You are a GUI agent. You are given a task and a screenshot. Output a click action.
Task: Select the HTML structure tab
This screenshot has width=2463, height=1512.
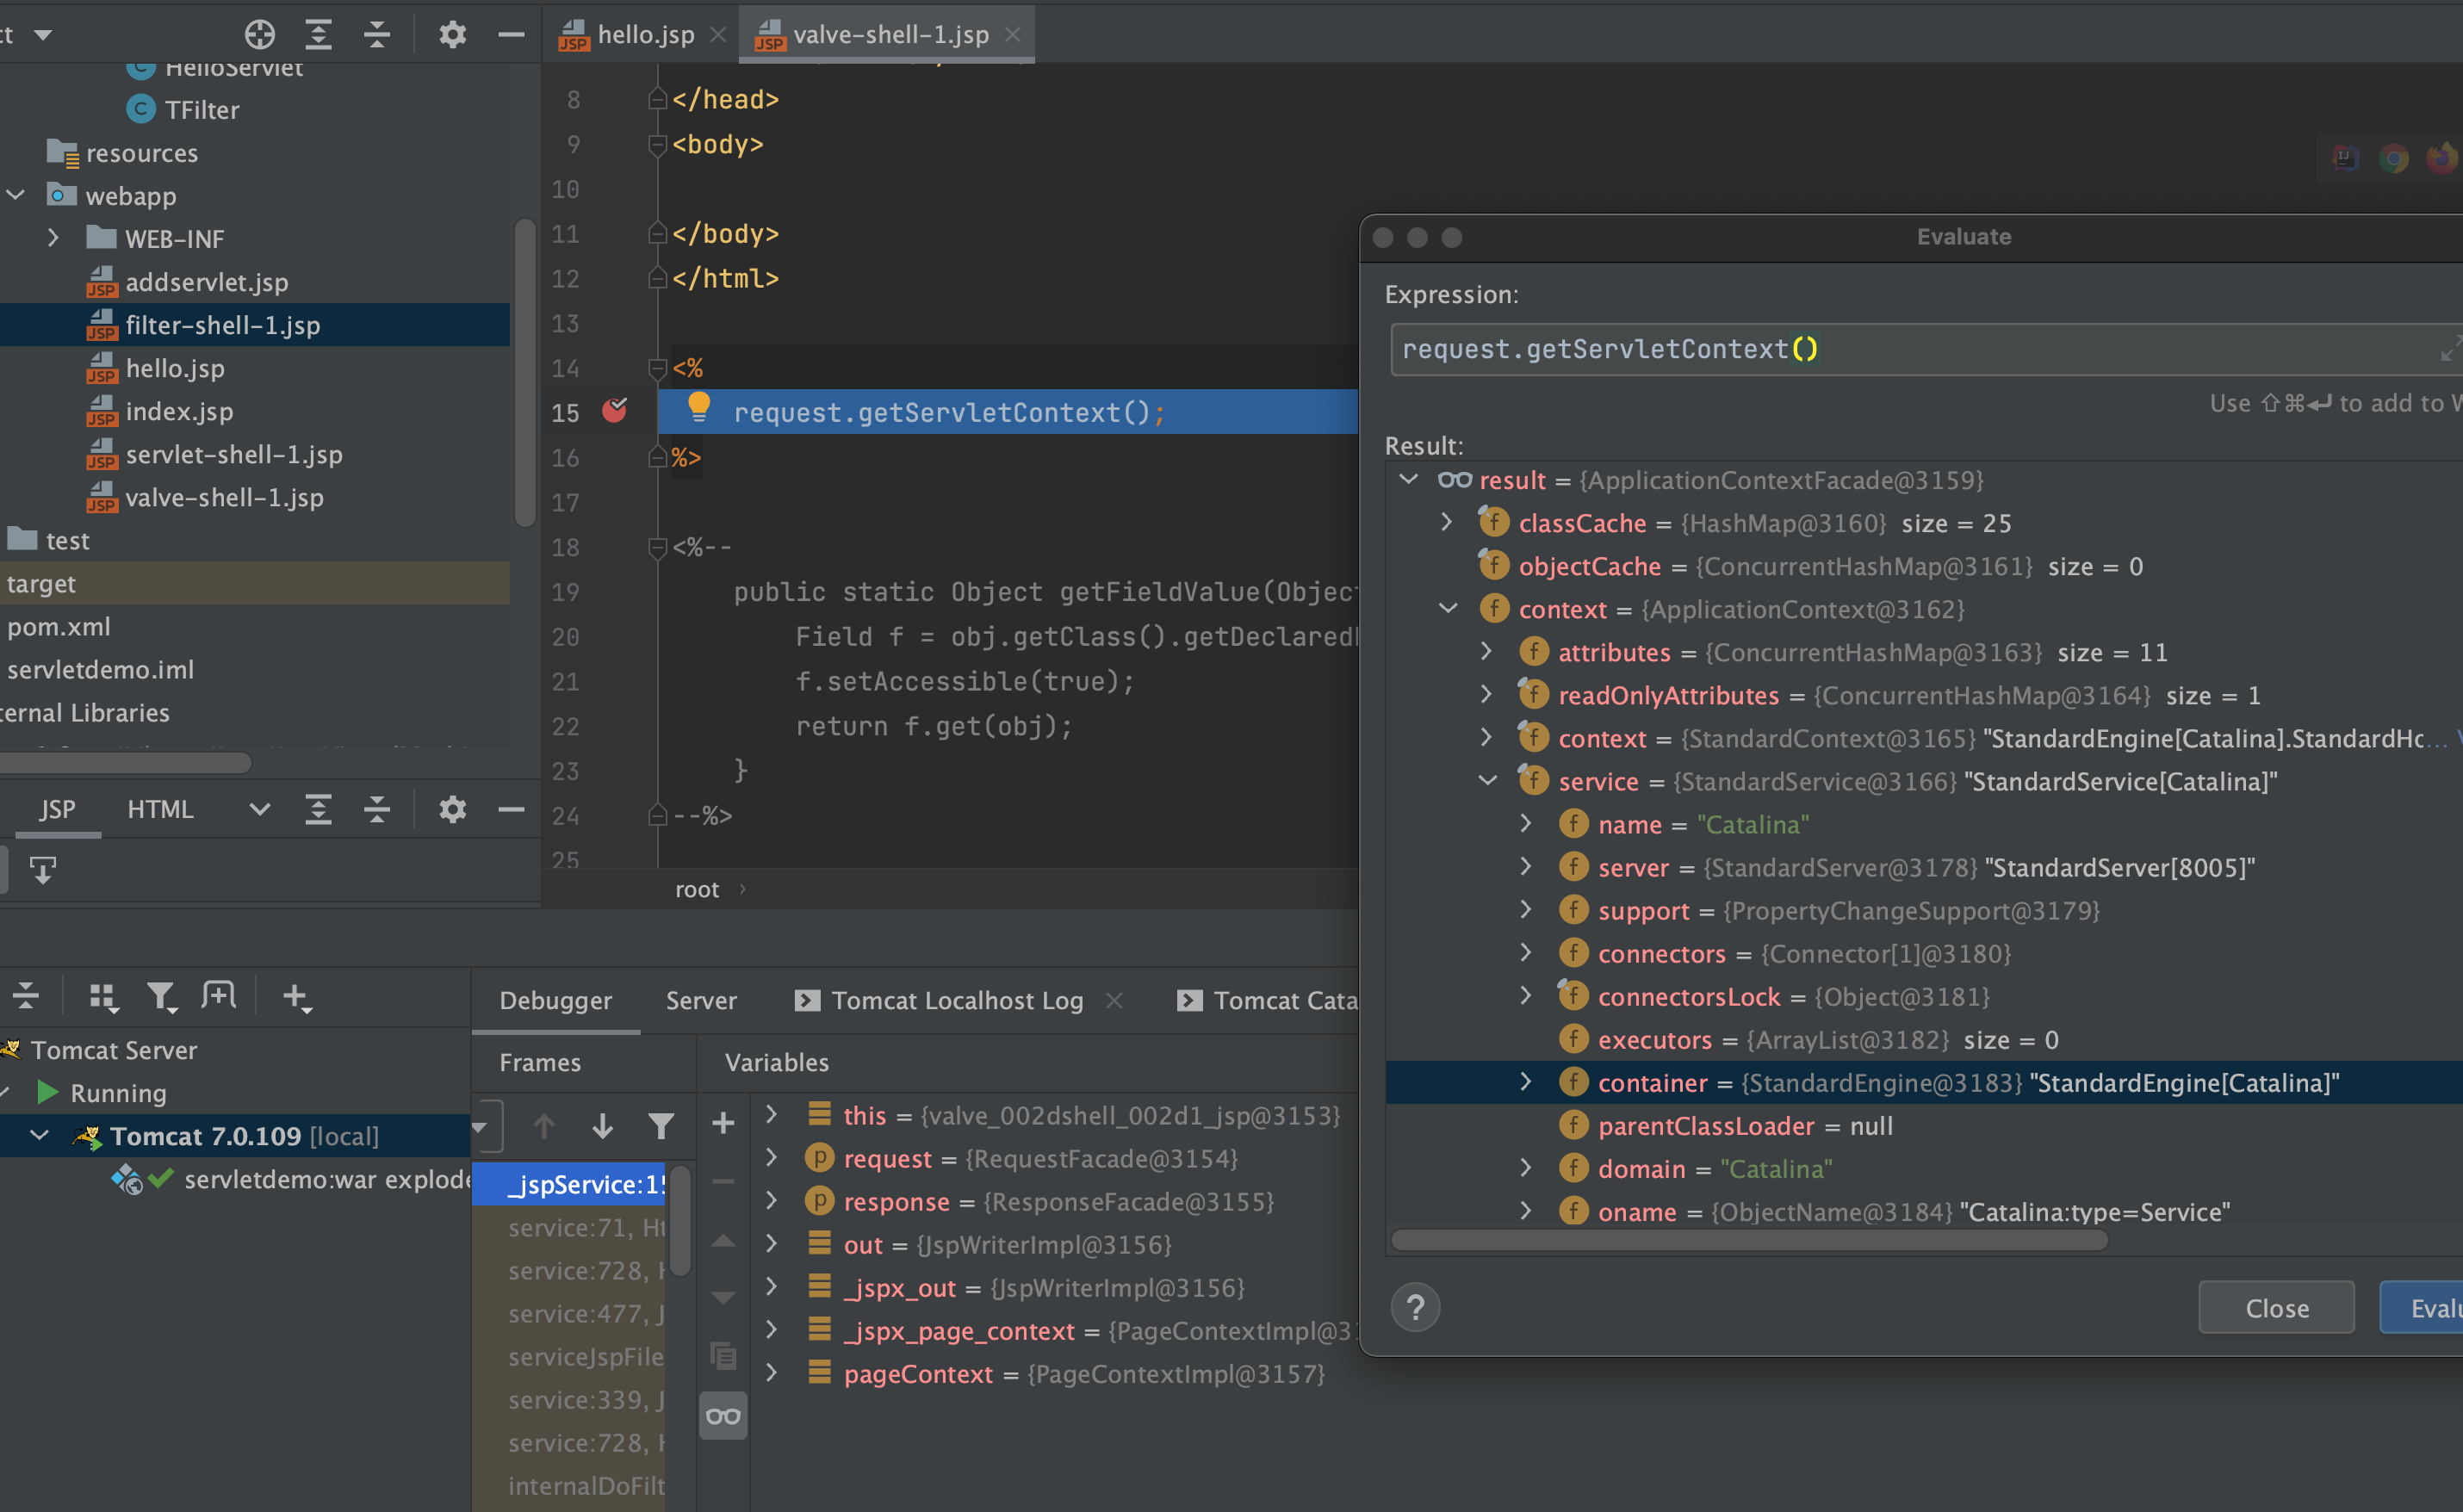click(x=160, y=809)
